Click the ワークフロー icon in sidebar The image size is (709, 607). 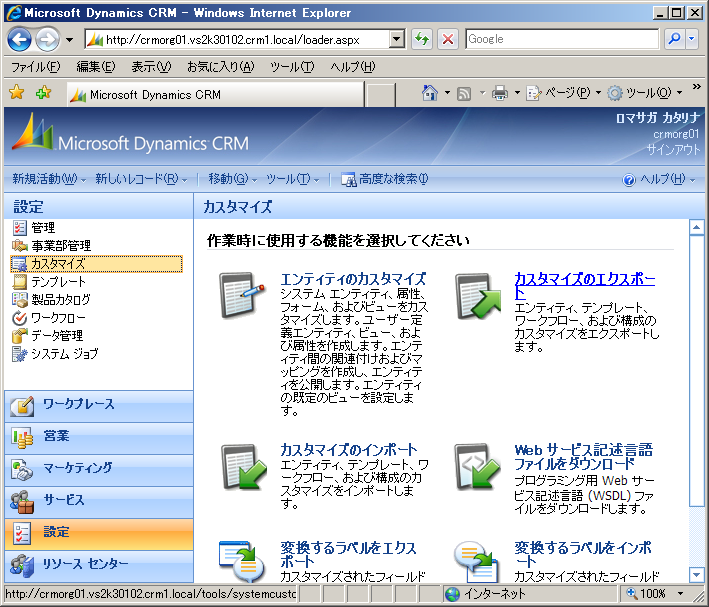point(19,318)
